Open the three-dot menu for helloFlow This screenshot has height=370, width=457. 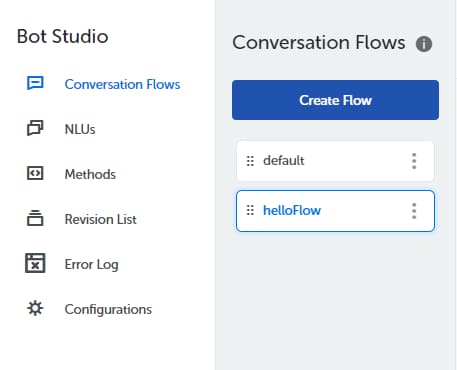[414, 211]
